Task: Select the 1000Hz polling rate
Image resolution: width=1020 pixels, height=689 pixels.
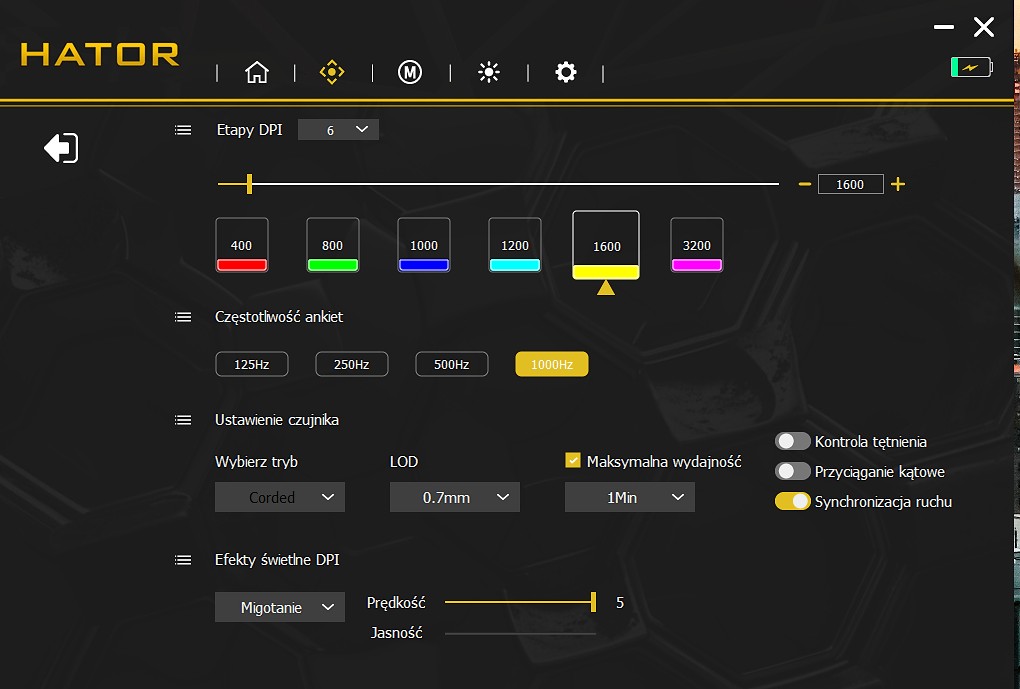Action: [x=551, y=364]
